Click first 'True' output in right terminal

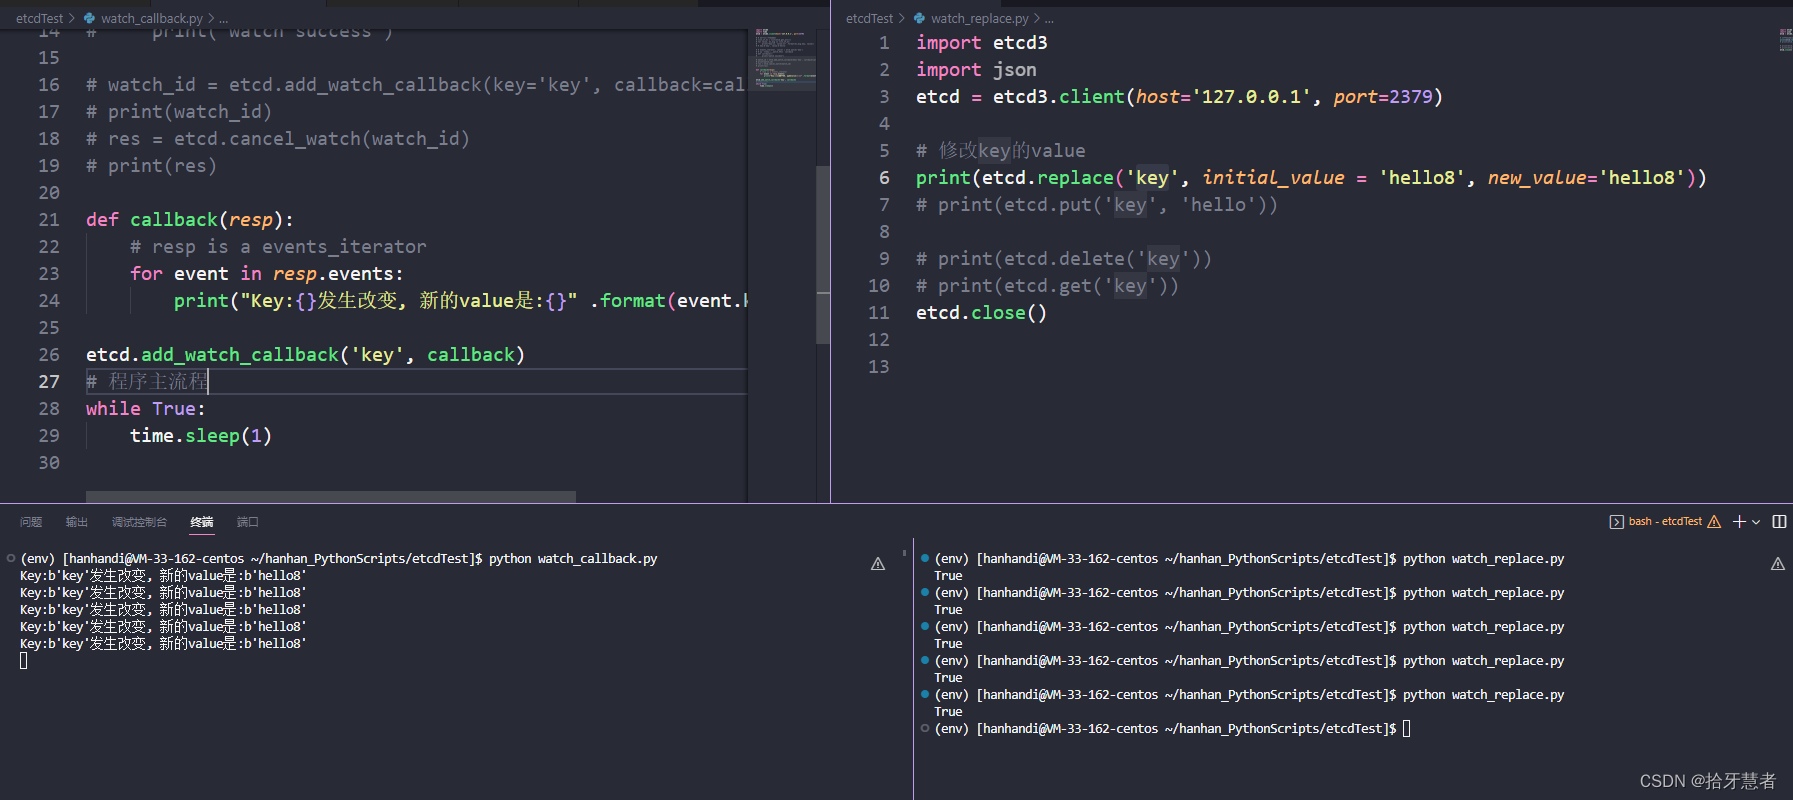(948, 575)
